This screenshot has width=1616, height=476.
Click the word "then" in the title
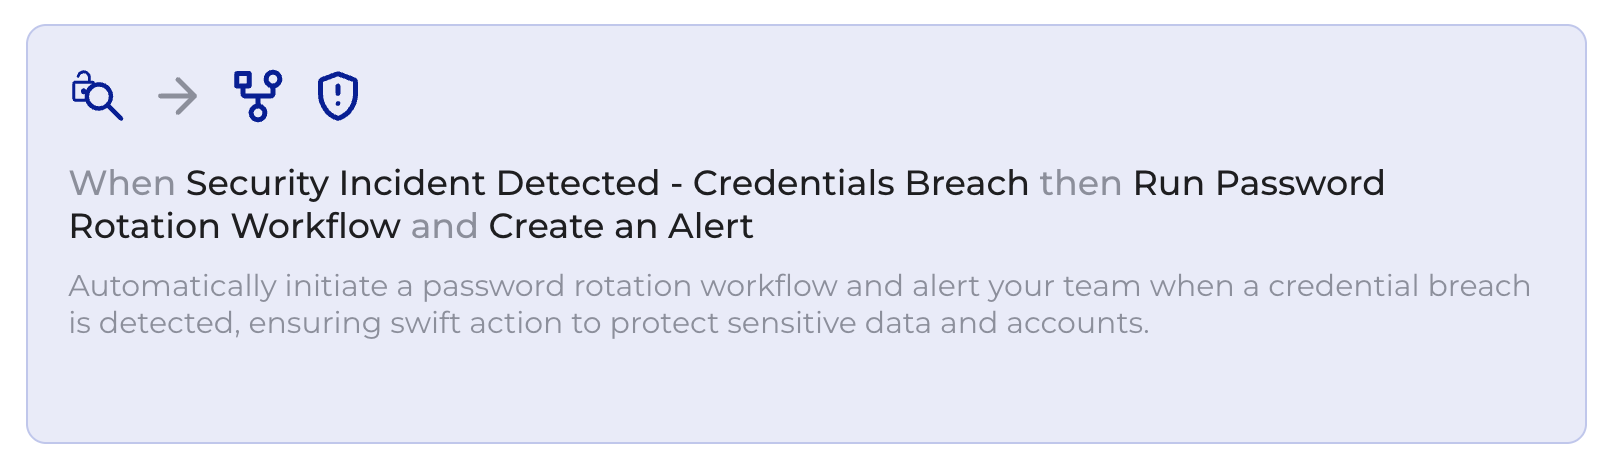1080,184
